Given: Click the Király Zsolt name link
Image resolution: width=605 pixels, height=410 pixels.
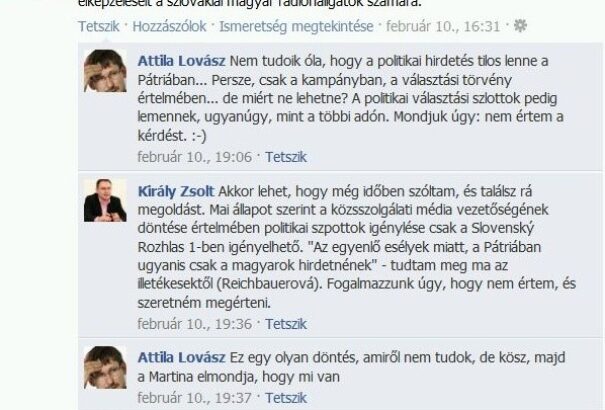Looking at the screenshot, I should click(176, 191).
